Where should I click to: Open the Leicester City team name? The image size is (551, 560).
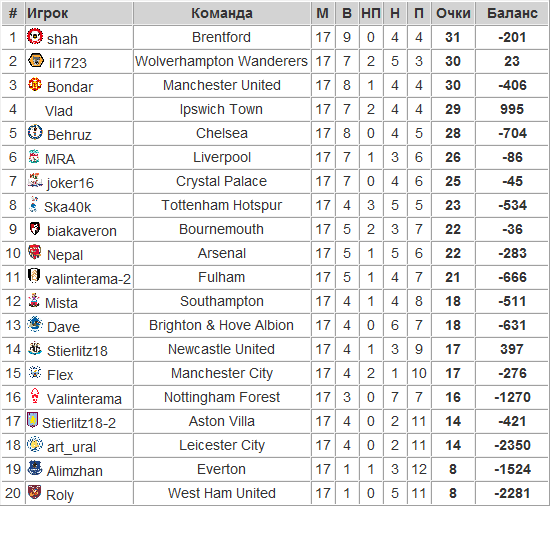point(222,445)
